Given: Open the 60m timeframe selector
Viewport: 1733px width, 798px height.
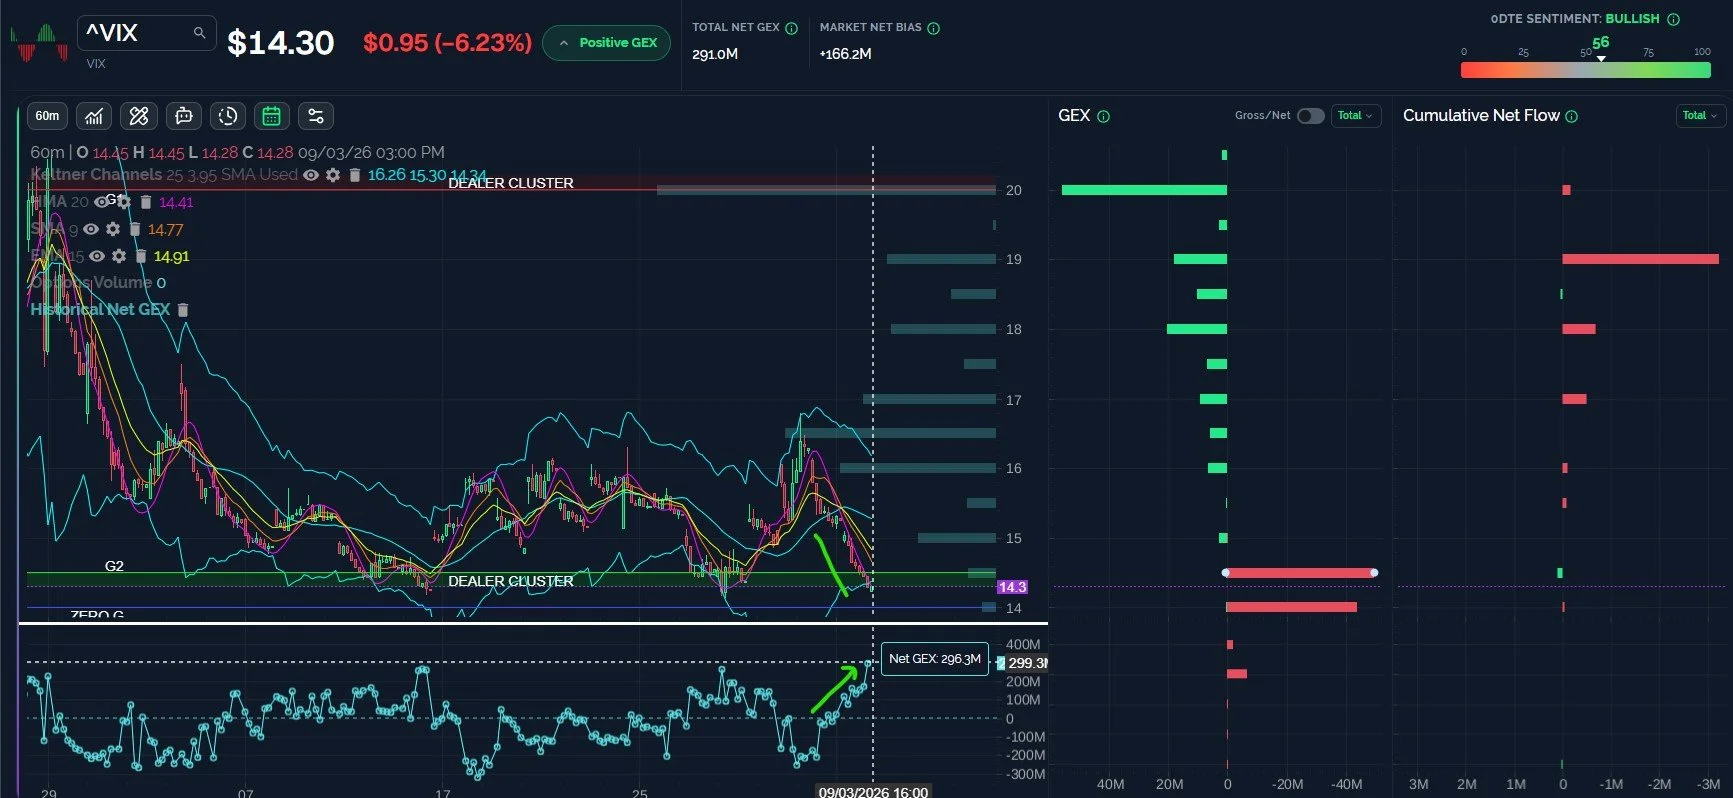Looking at the screenshot, I should 47,116.
